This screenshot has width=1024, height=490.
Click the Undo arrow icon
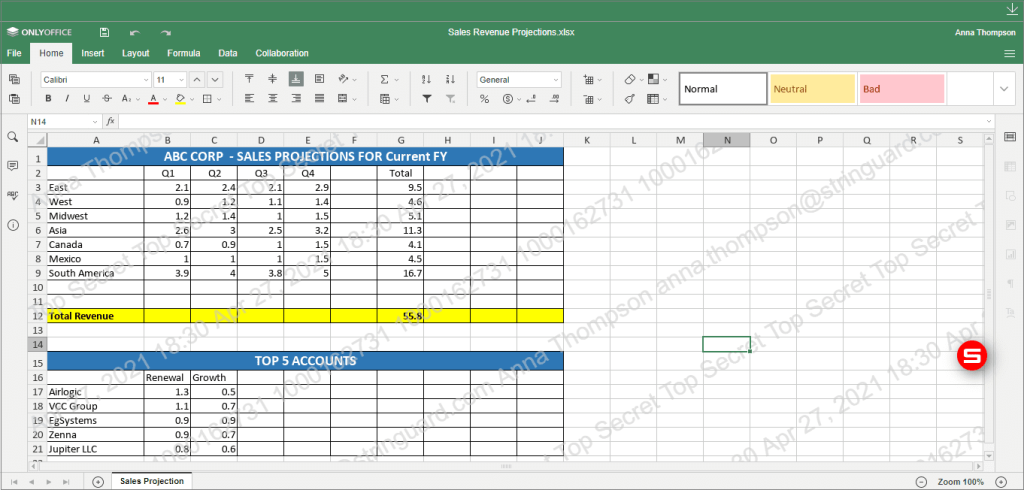135,32
